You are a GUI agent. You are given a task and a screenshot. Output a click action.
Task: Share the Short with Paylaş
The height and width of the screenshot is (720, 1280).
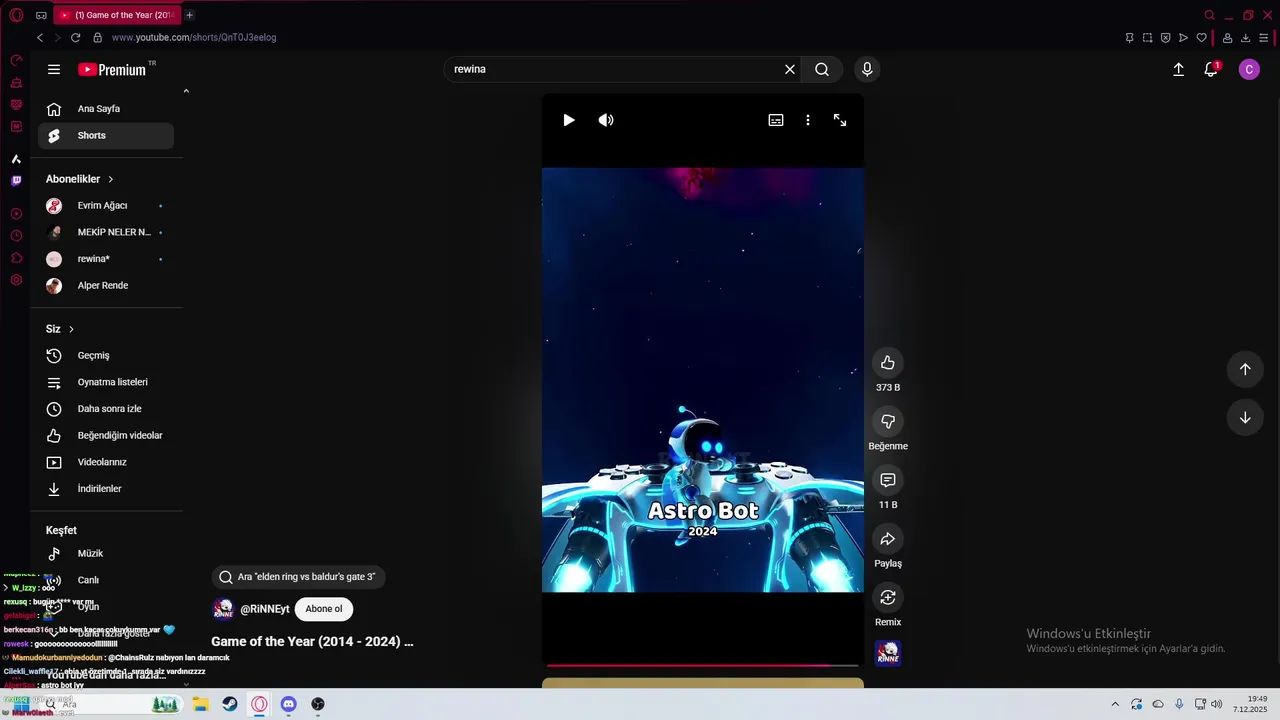(x=888, y=539)
